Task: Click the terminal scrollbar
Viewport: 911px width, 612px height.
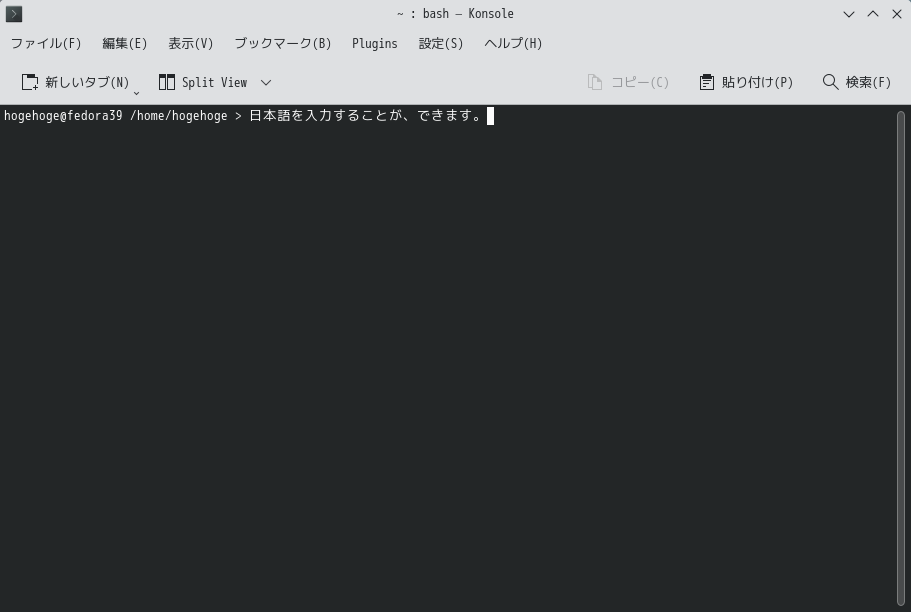Action: (901, 358)
